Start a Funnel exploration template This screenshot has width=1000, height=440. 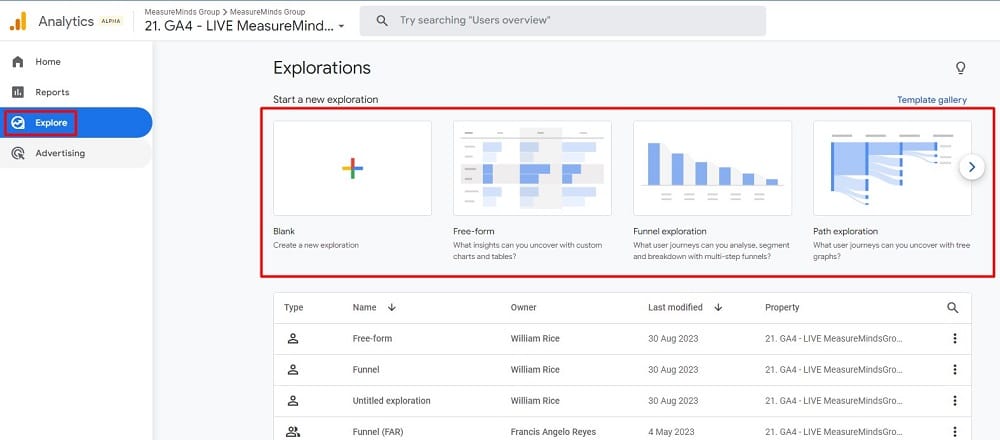point(712,168)
